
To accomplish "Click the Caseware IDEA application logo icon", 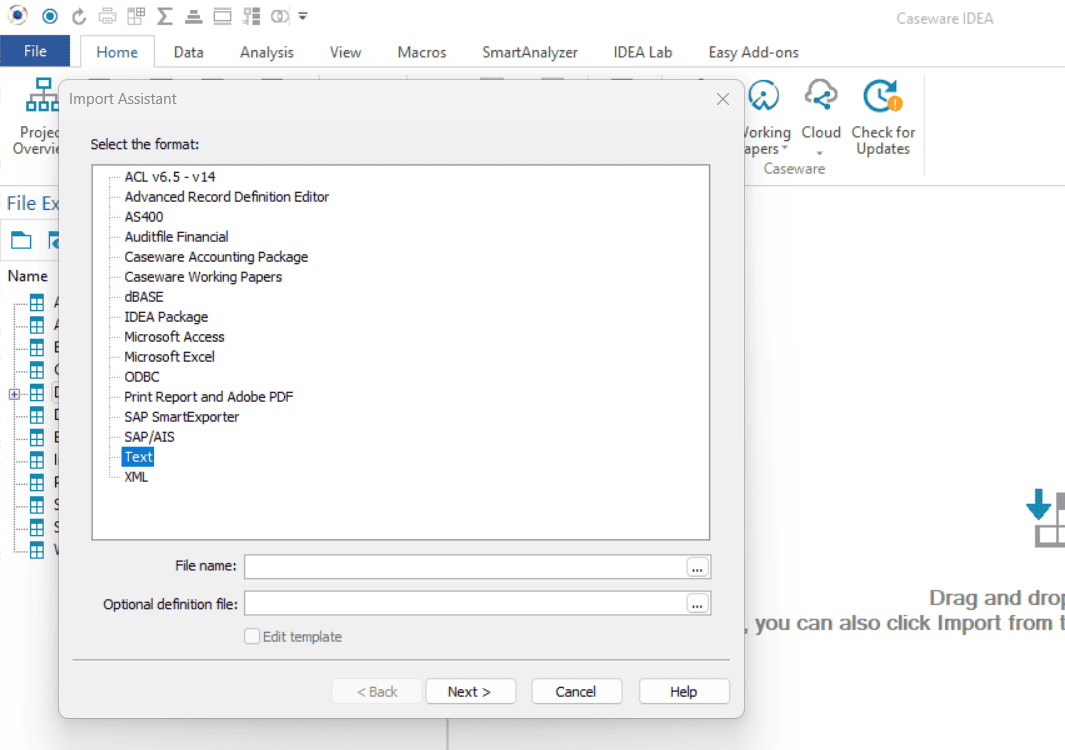I will pos(17,15).
